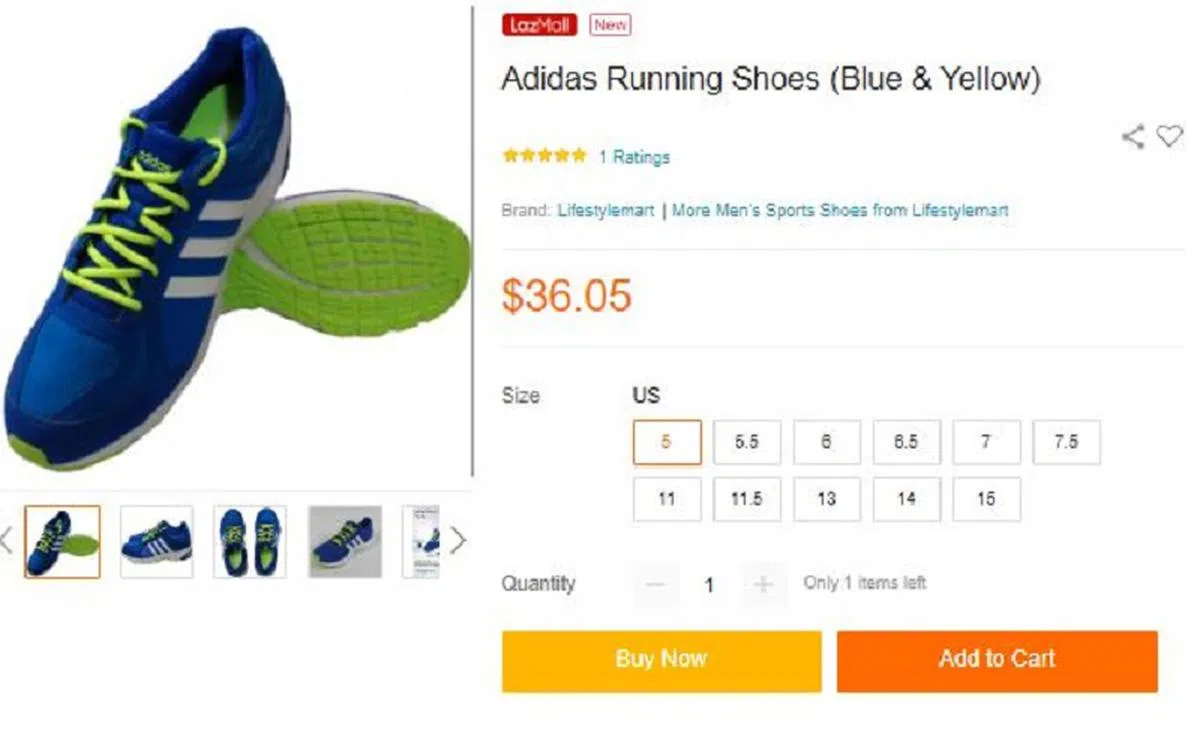Decrease quantity with minus button
Image resolution: width=1200 pixels, height=733 pixels.
click(656, 584)
